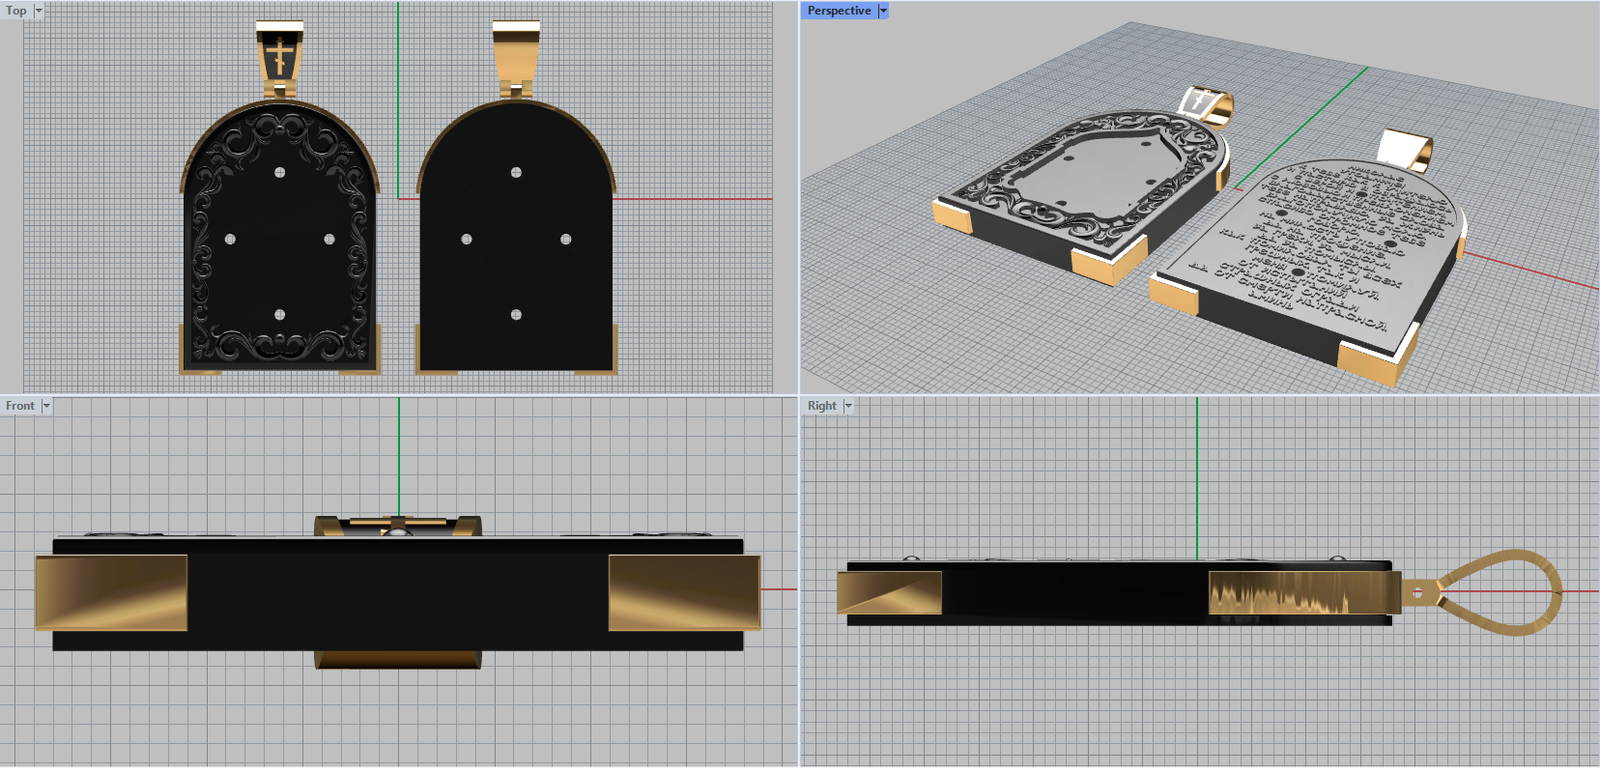Click the Right viewport title label
The width and height of the screenshot is (1600, 772).
coord(821,406)
